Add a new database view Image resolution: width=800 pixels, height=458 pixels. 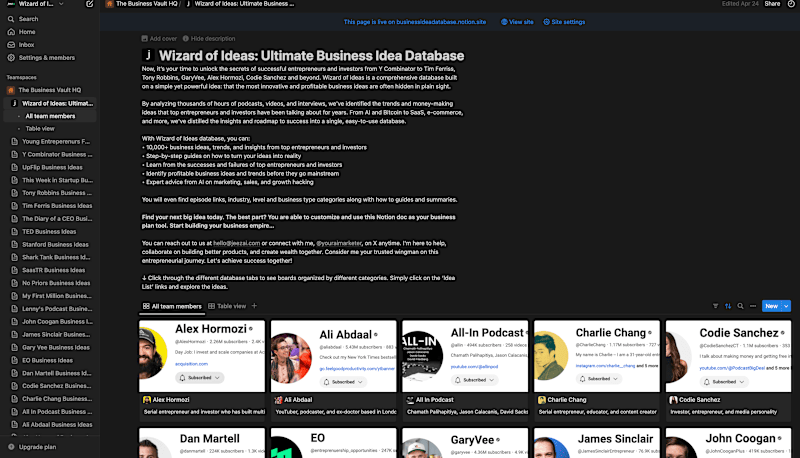click(254, 306)
